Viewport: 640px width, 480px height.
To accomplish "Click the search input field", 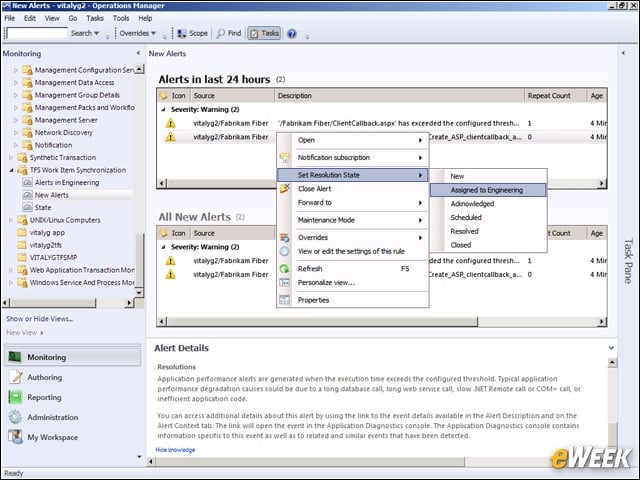I will click(37, 33).
